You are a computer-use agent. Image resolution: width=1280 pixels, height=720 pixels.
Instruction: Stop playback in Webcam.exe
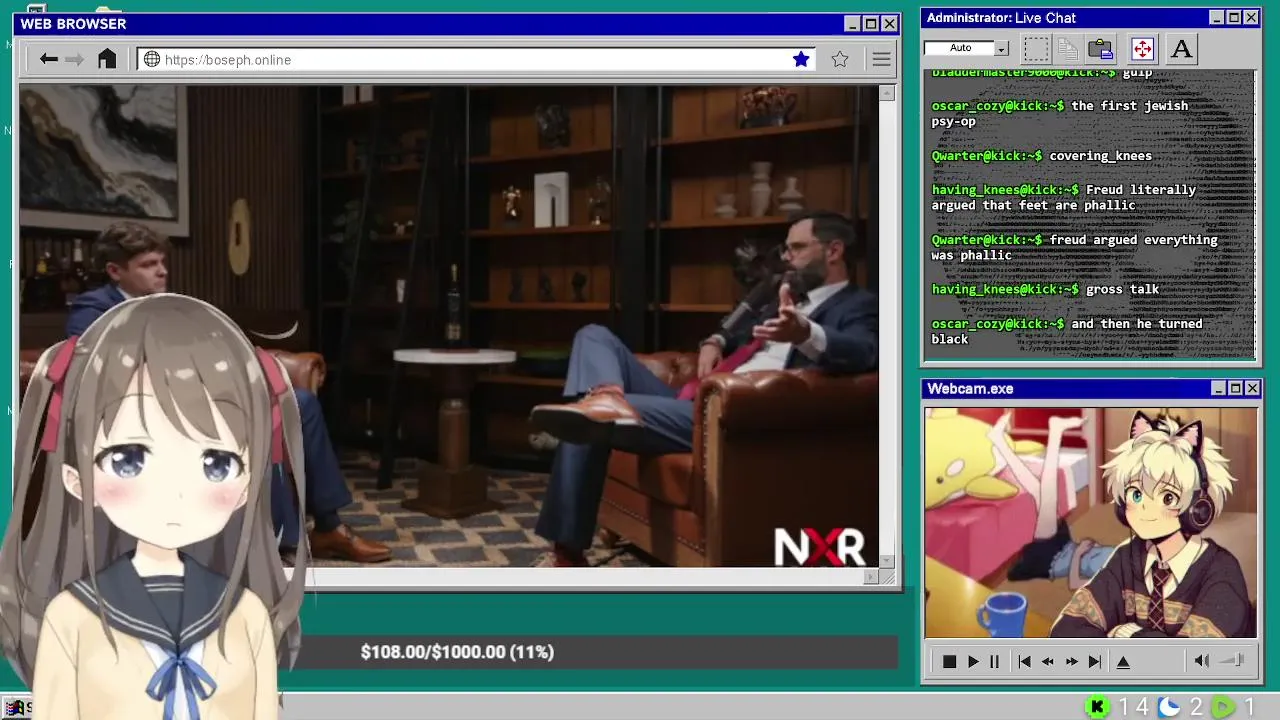[x=949, y=661]
